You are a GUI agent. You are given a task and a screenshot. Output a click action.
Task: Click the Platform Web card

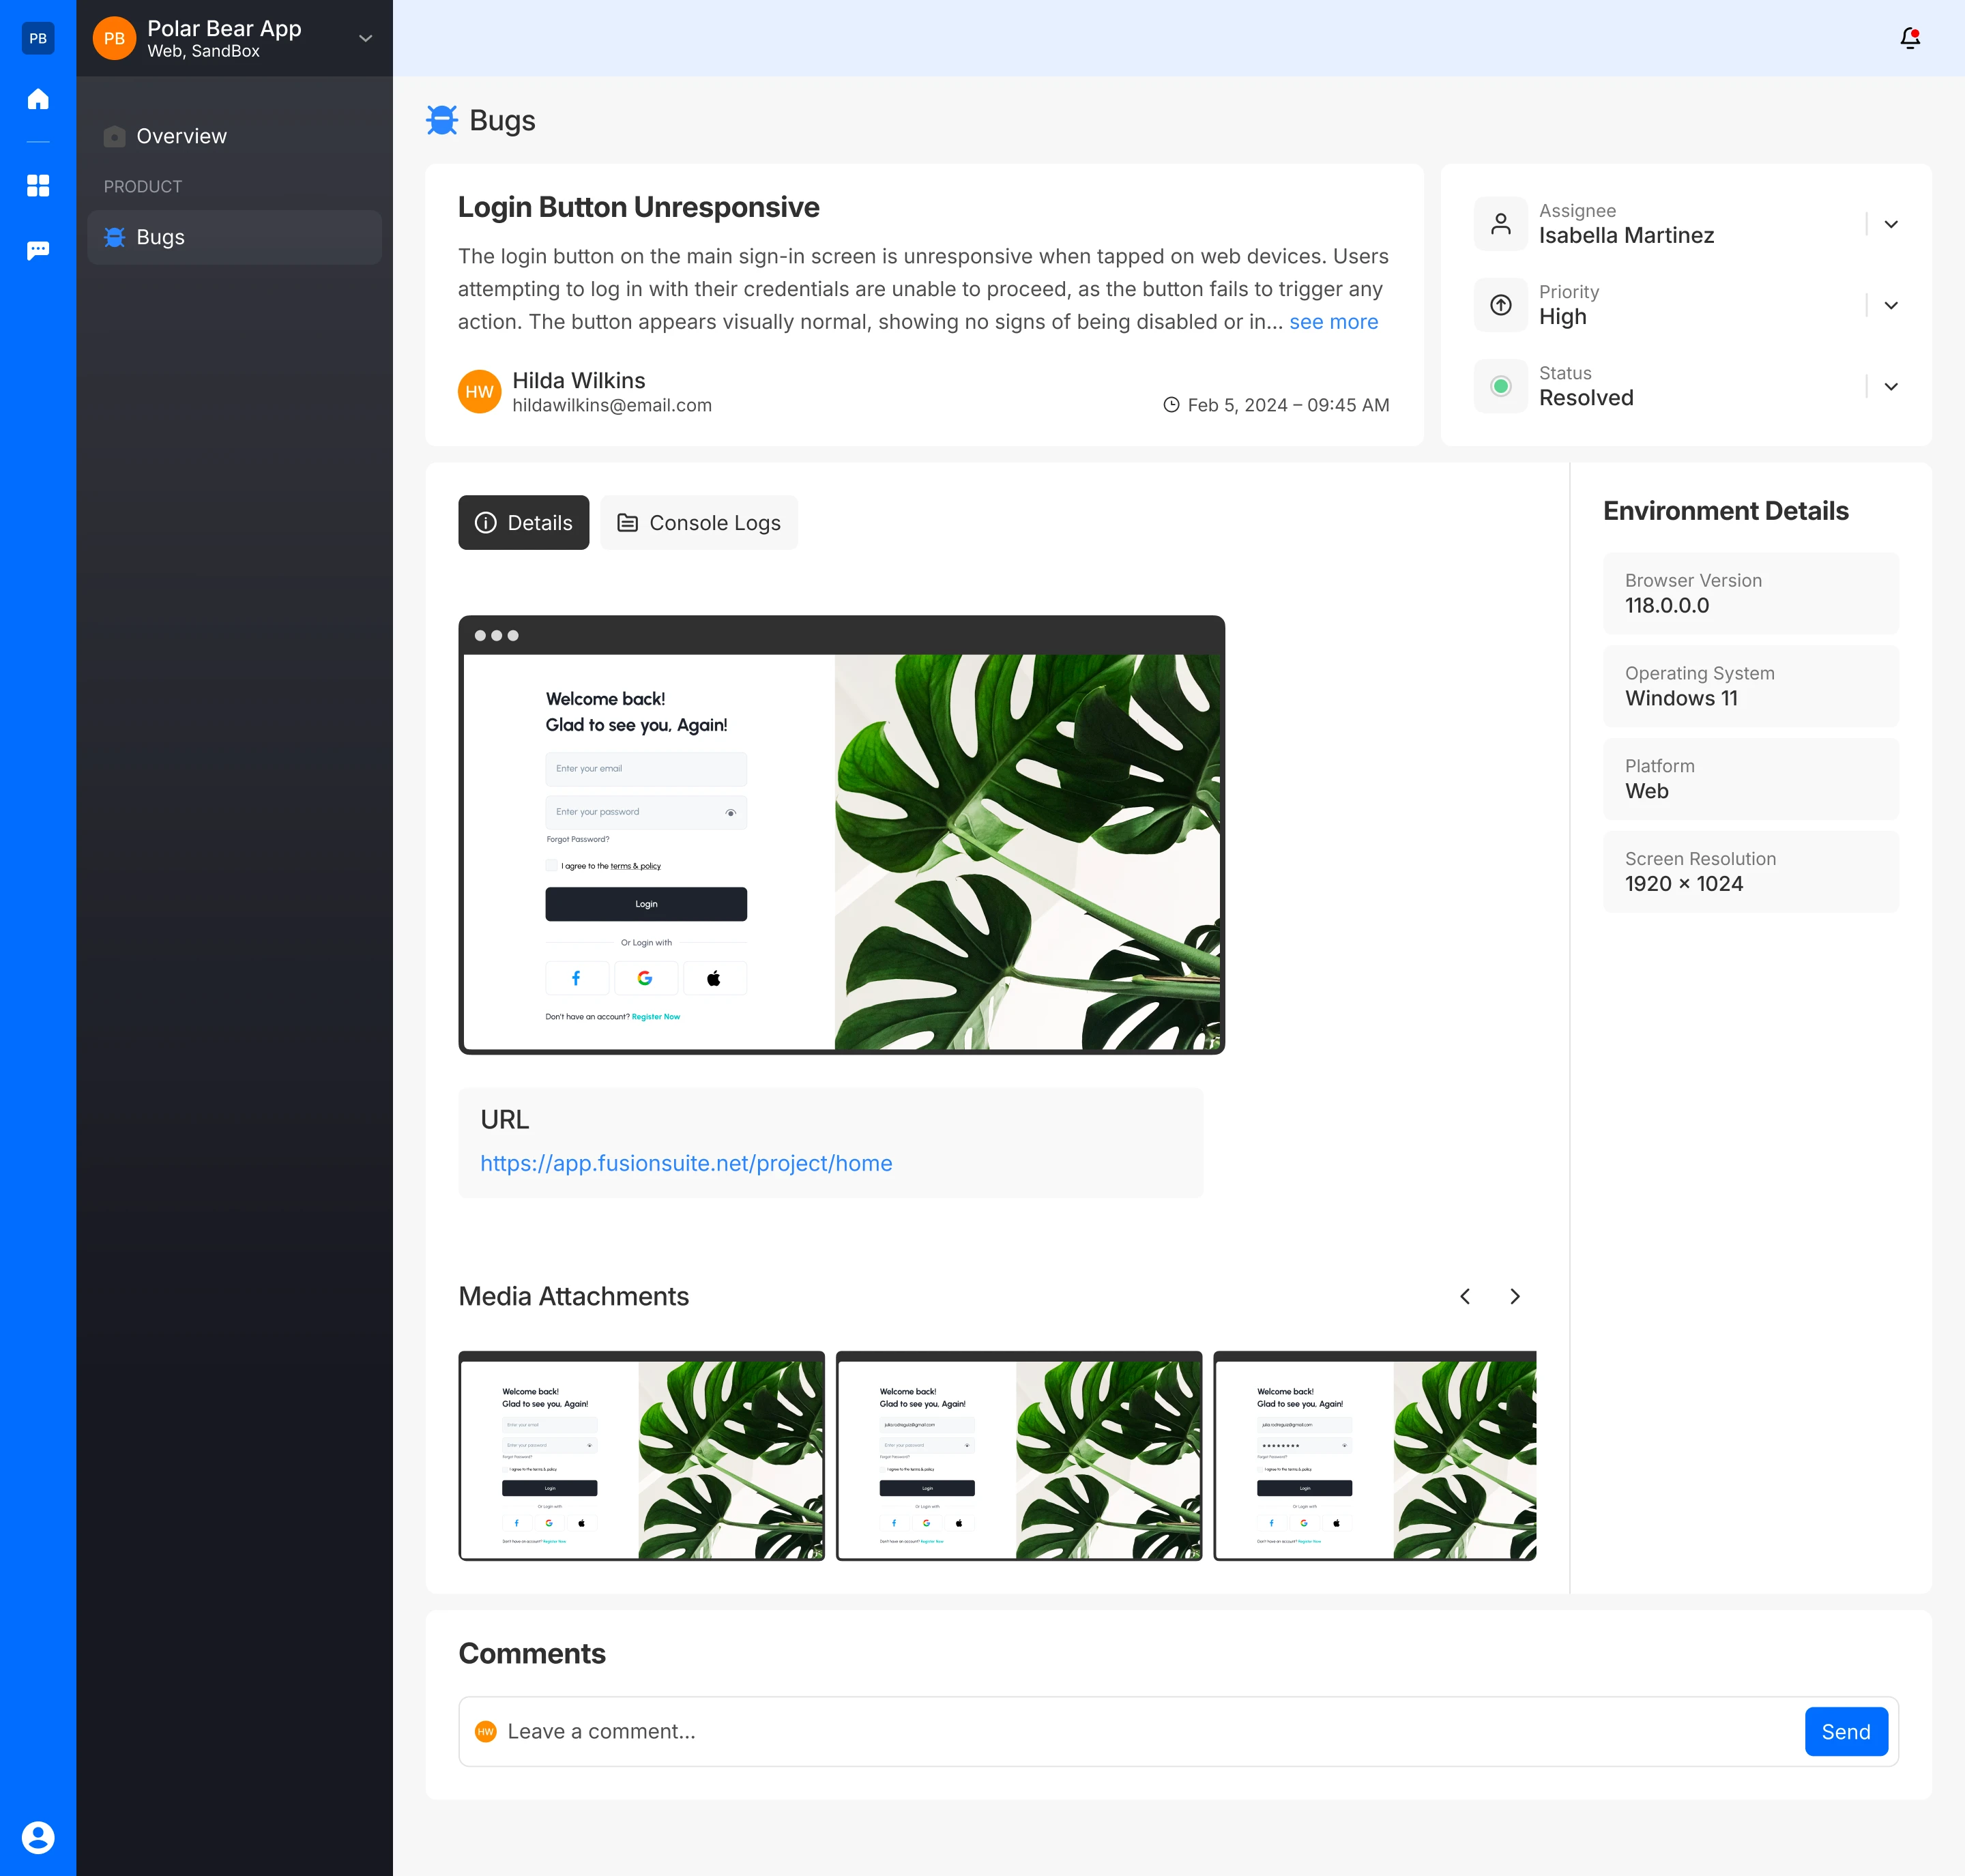coord(1751,779)
